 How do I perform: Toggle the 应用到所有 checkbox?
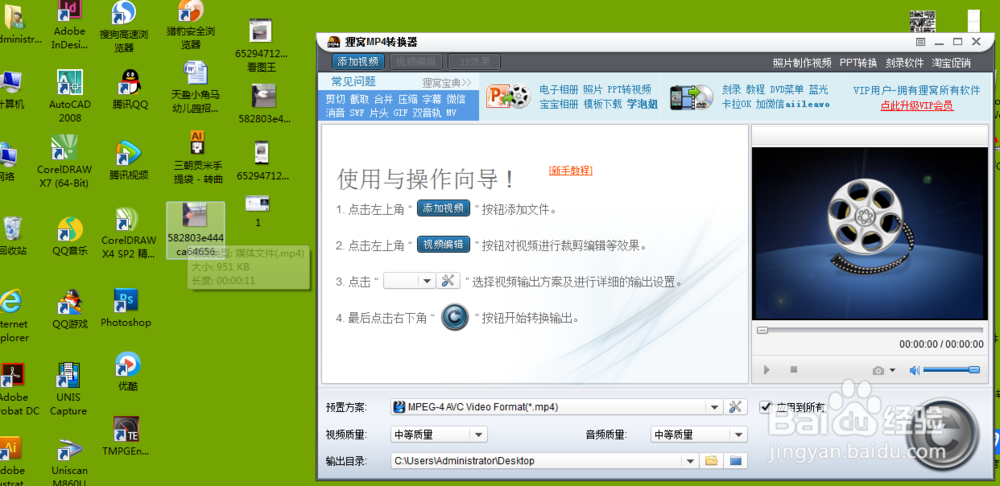(766, 406)
